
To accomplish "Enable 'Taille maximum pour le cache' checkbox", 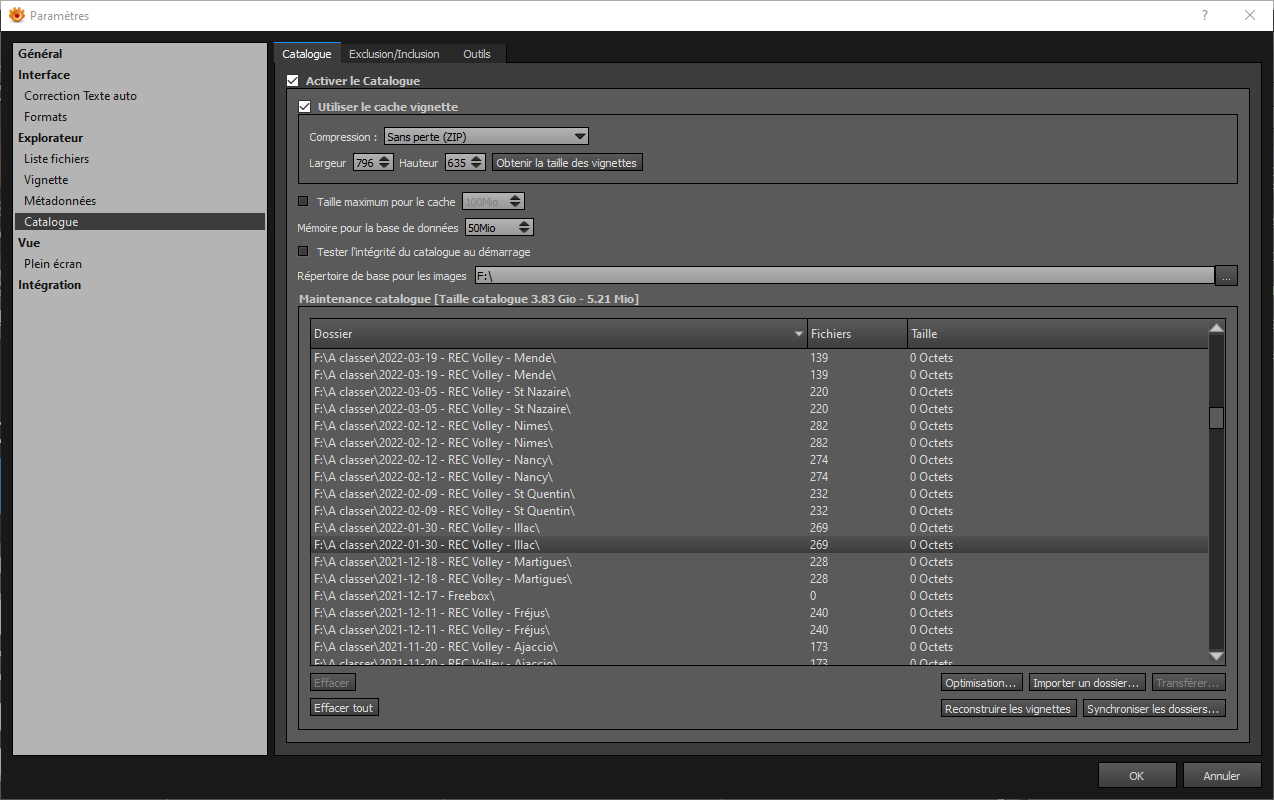I will pyautogui.click(x=304, y=202).
